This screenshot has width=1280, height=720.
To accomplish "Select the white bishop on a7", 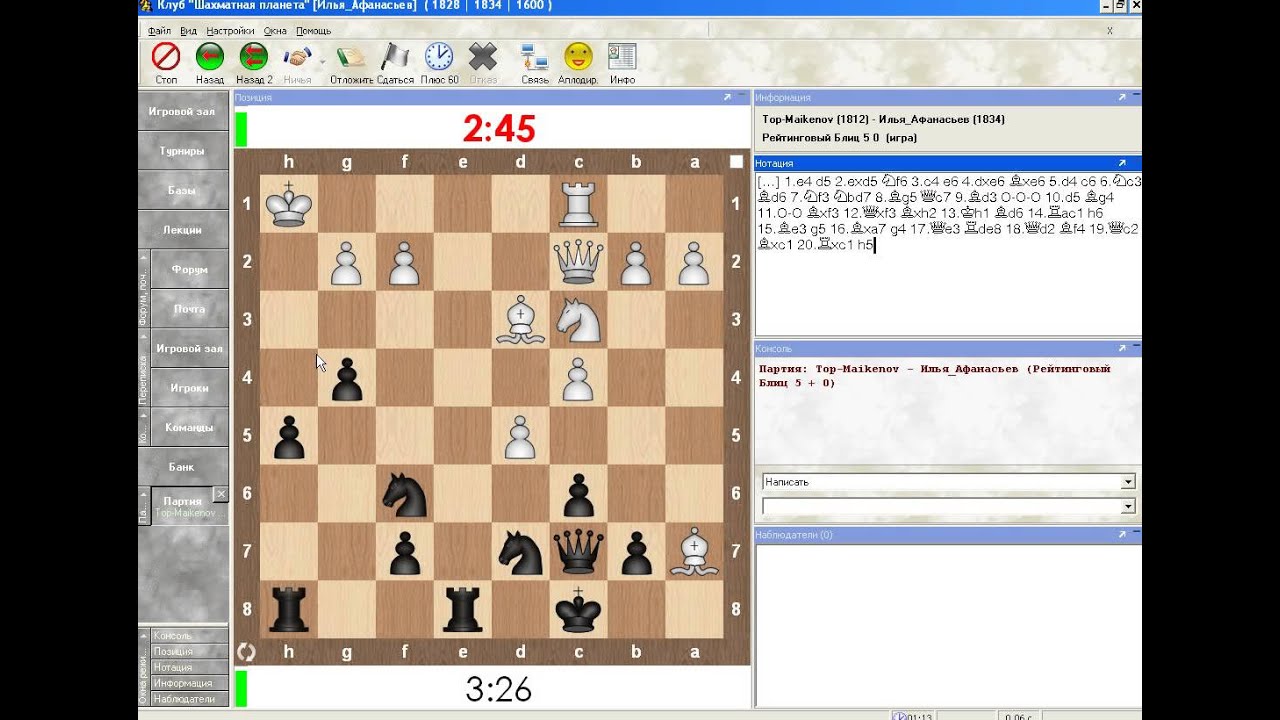I will [x=695, y=552].
